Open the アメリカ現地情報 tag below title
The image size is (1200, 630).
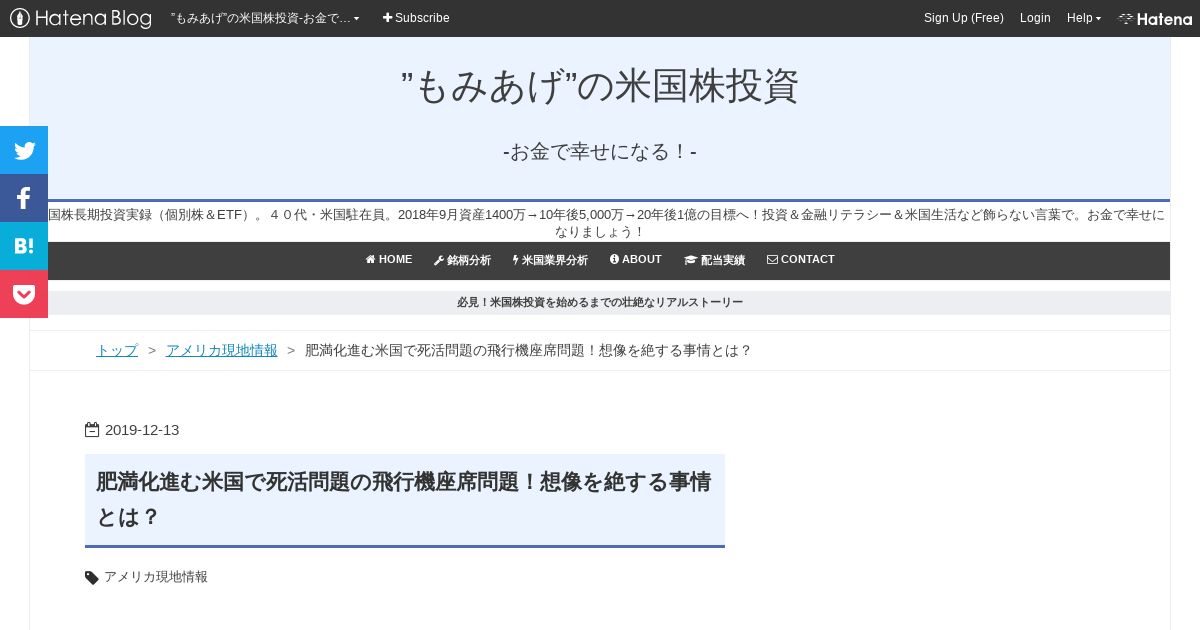156,577
